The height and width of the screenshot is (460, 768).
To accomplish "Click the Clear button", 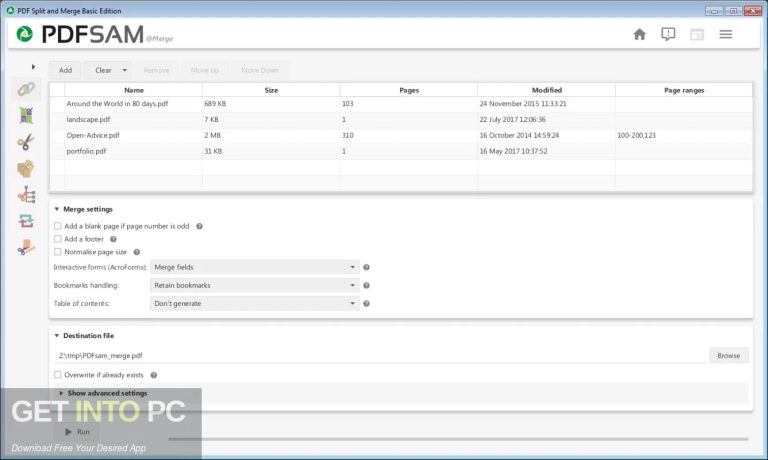I will tap(103, 70).
